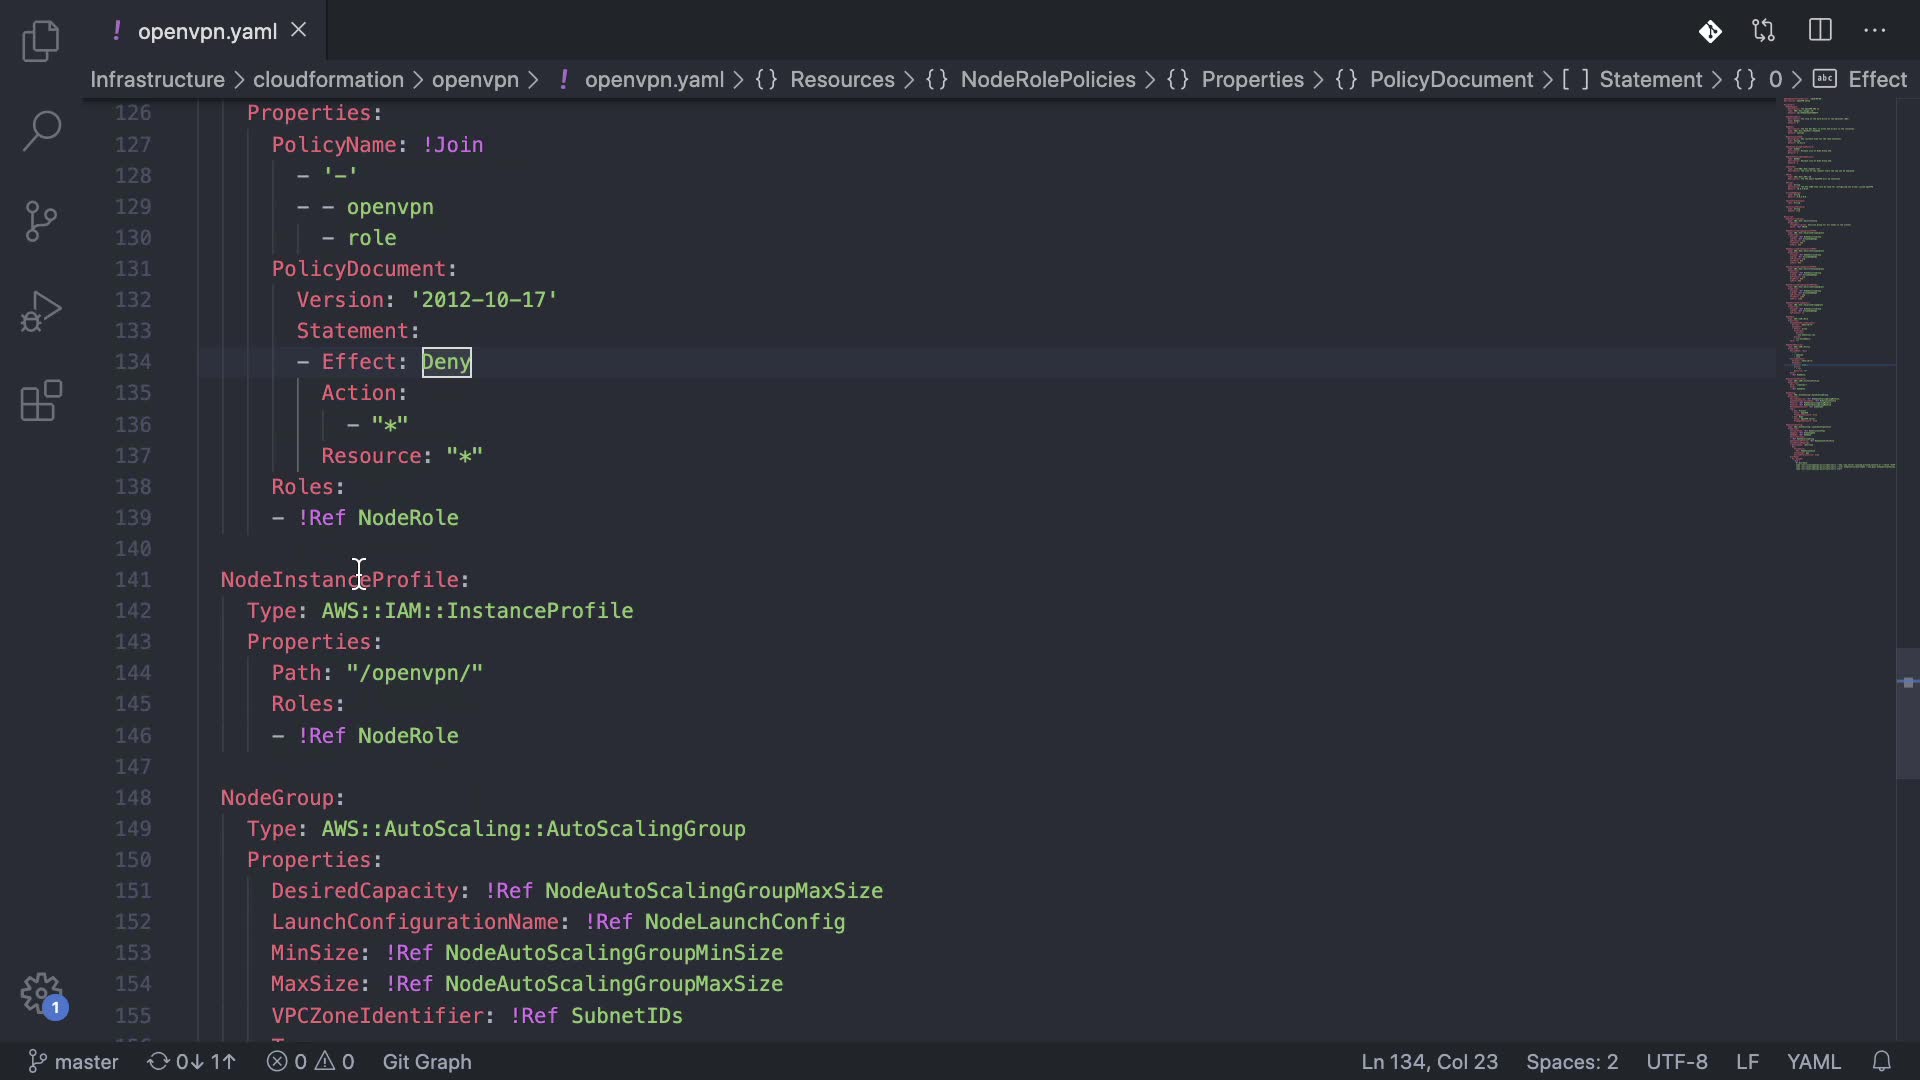This screenshot has height=1080, width=1920.
Task: Open the Manage gear menu
Action: click(41, 994)
